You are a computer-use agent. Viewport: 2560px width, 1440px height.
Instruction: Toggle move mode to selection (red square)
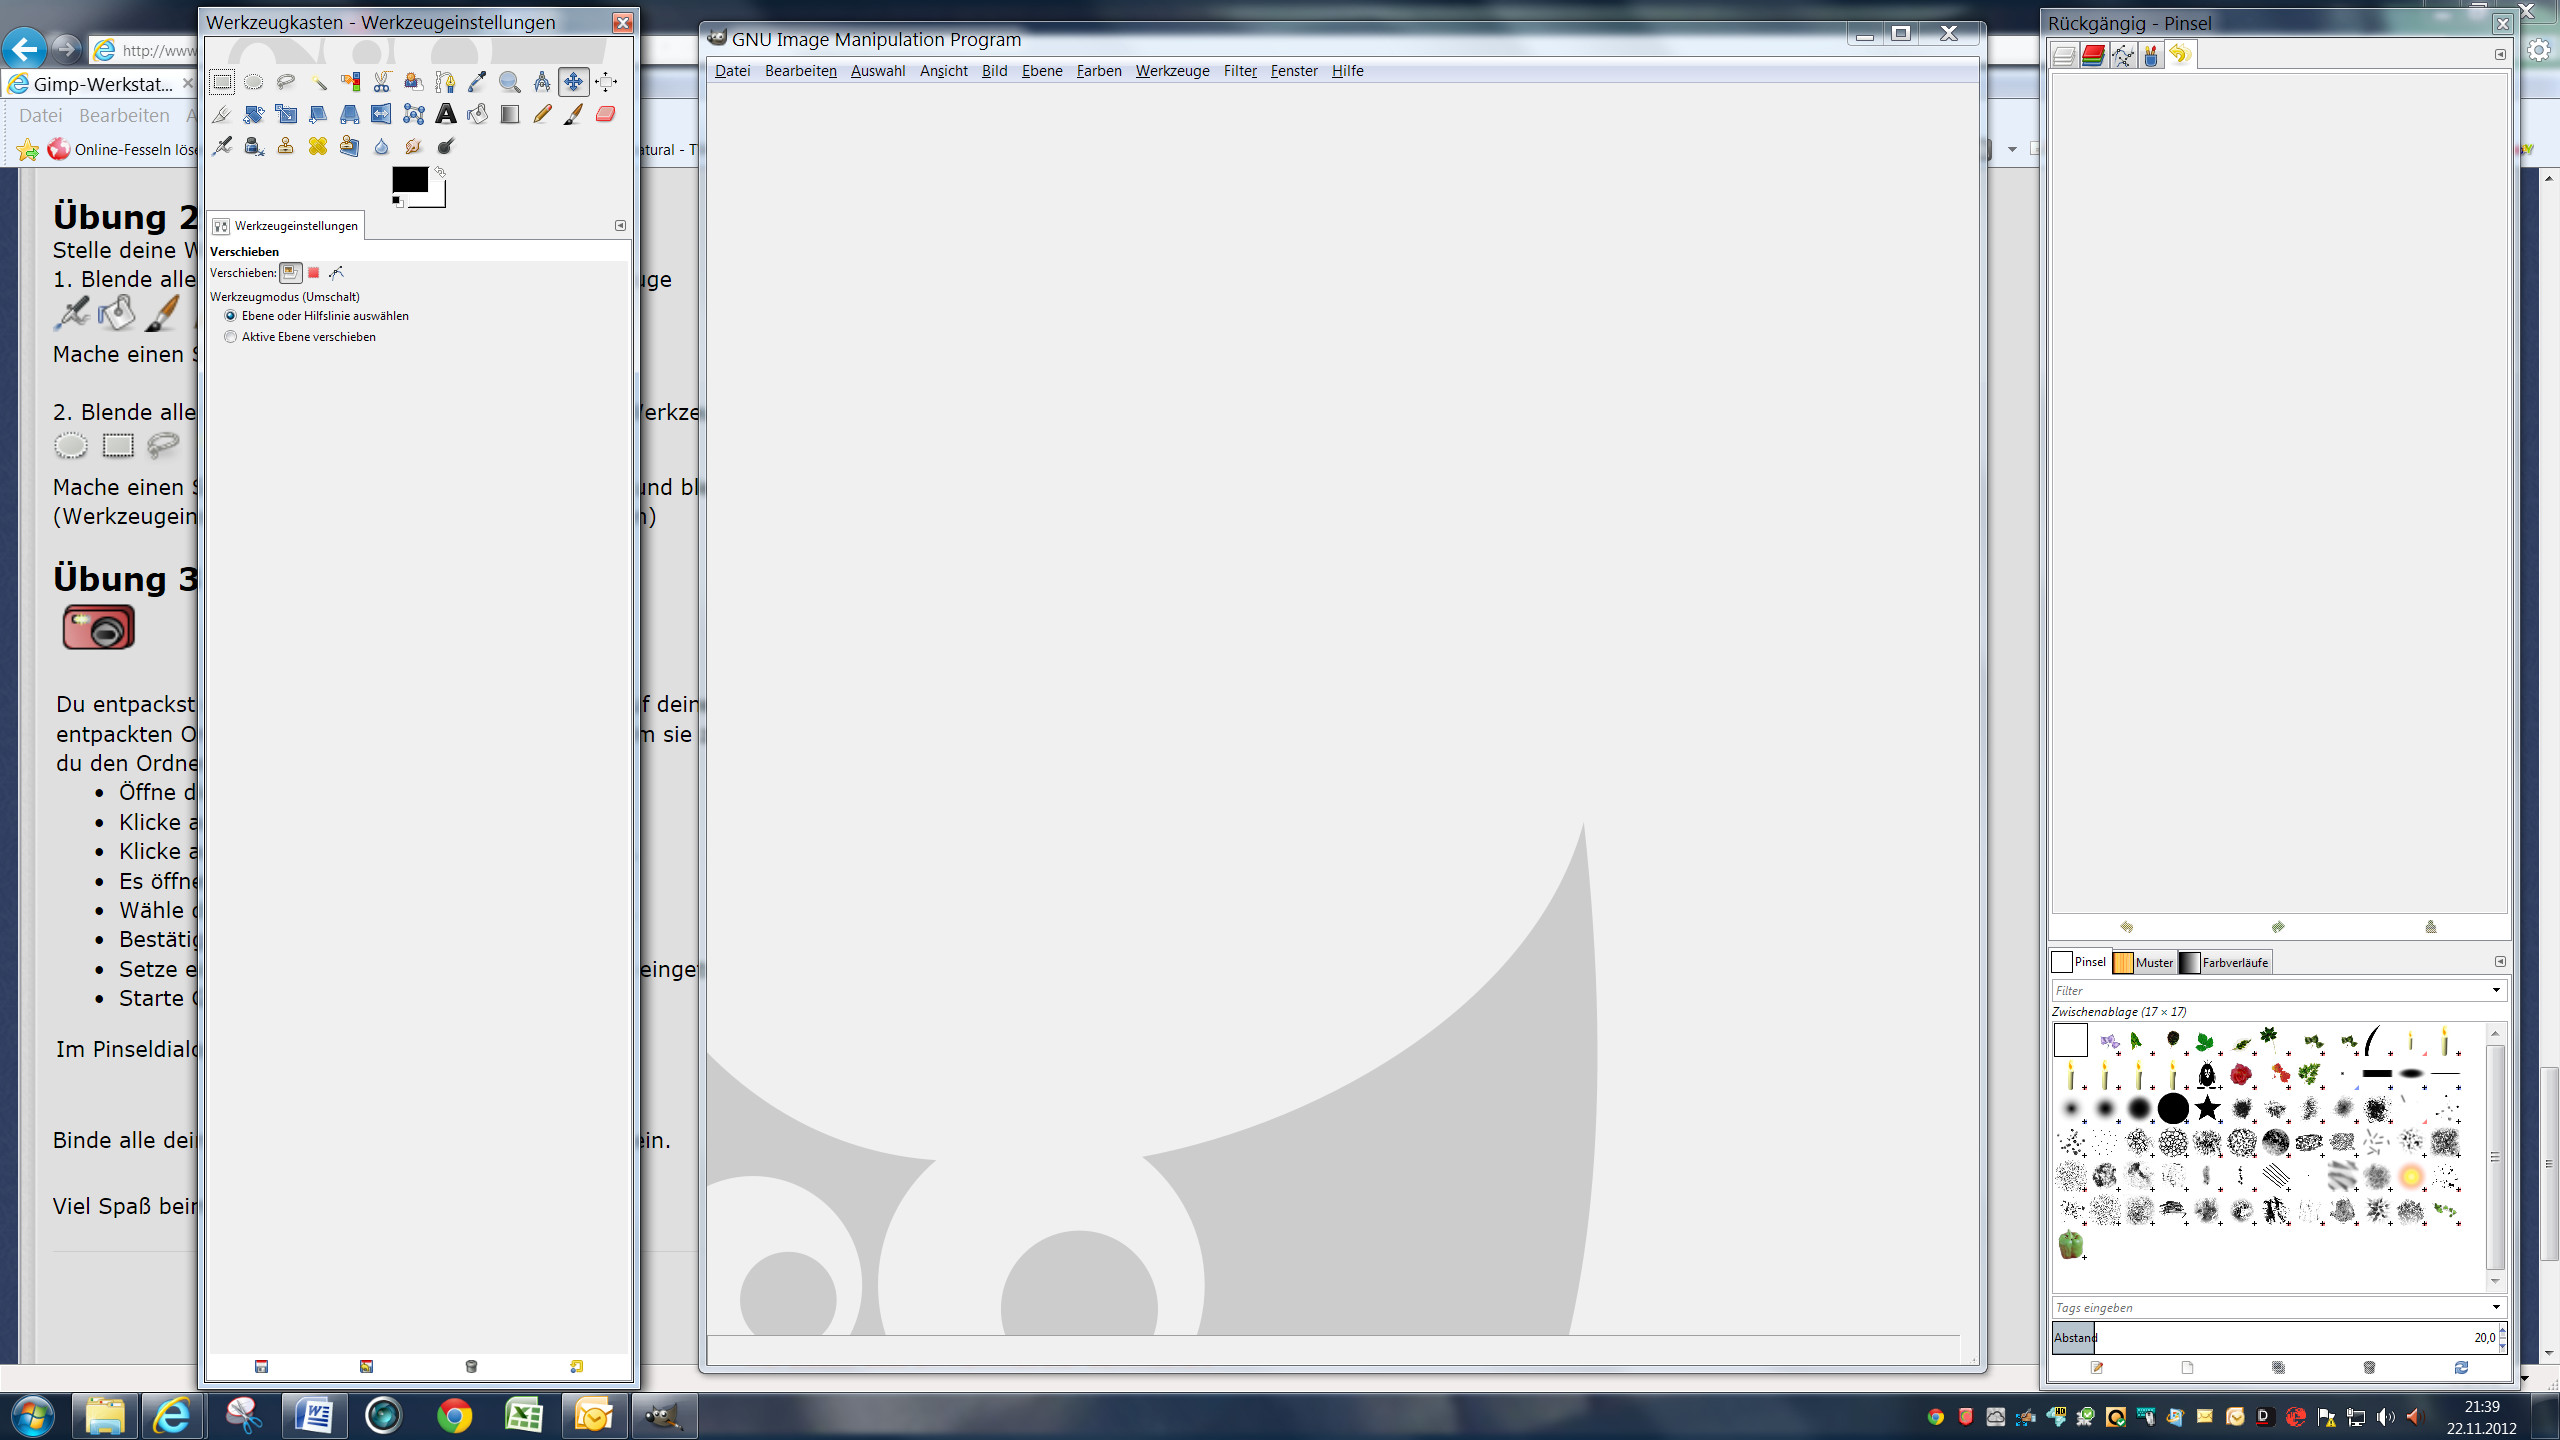tap(313, 272)
